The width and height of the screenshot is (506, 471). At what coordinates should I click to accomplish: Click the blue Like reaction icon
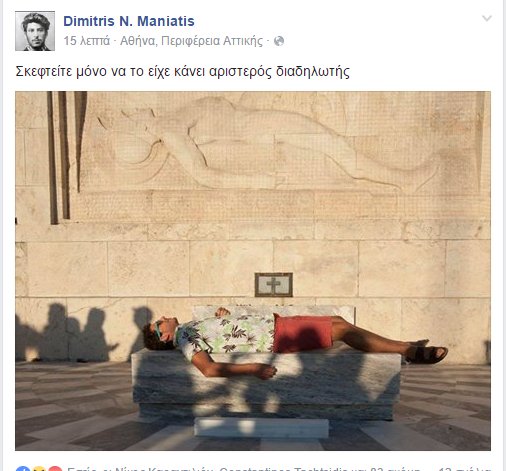[x=23, y=469]
